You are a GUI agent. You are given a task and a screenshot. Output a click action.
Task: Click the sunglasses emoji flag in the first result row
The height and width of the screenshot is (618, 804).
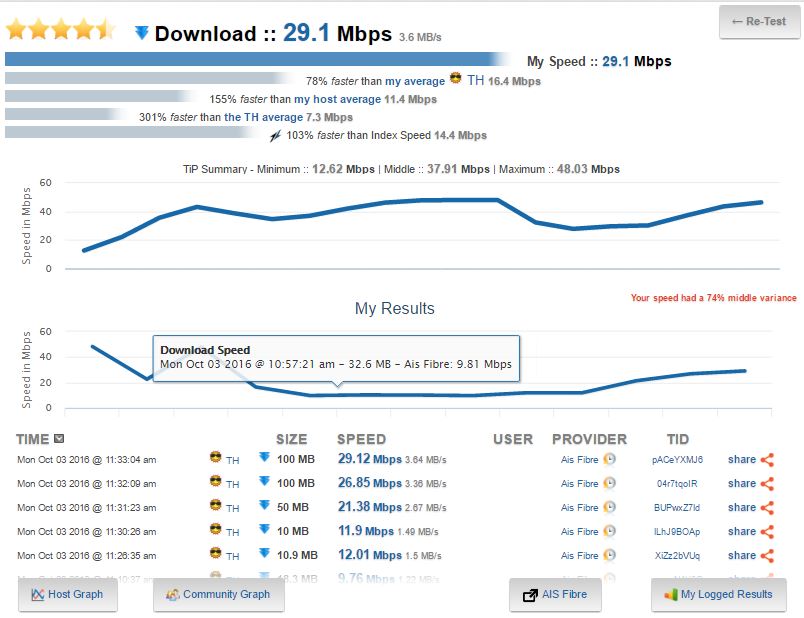(x=215, y=459)
